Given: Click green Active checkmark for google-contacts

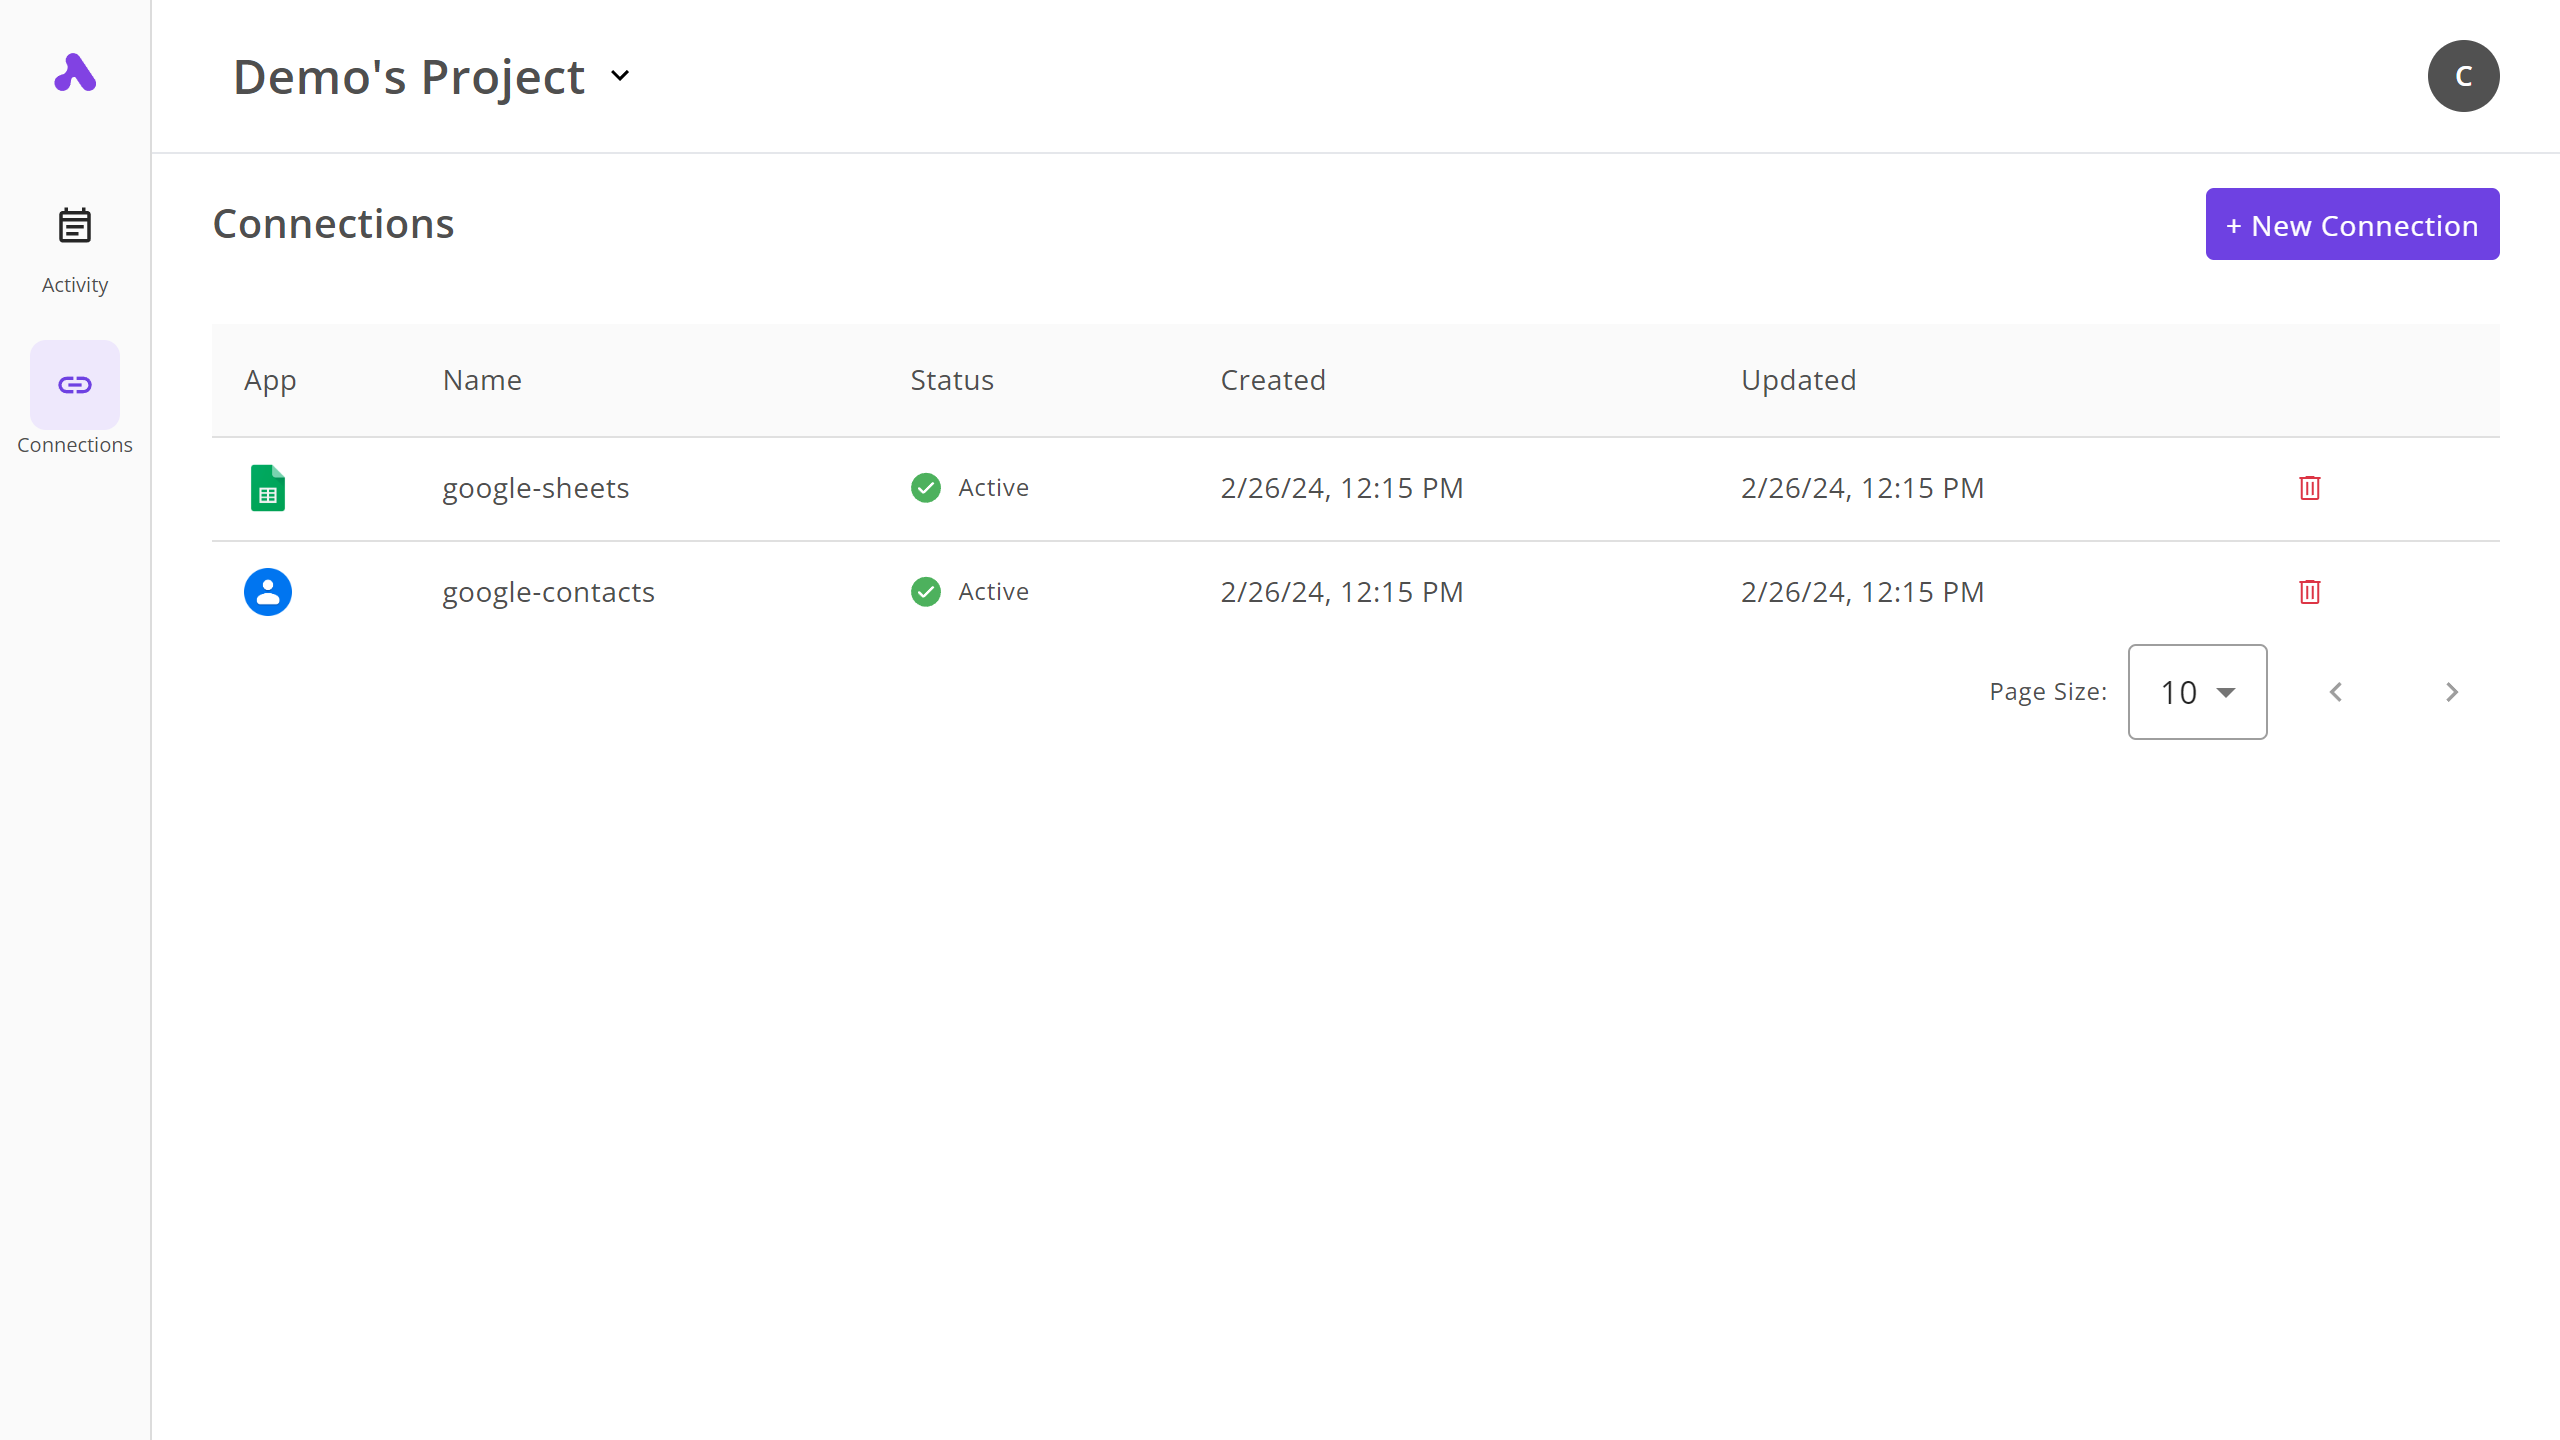Looking at the screenshot, I should tap(926, 592).
